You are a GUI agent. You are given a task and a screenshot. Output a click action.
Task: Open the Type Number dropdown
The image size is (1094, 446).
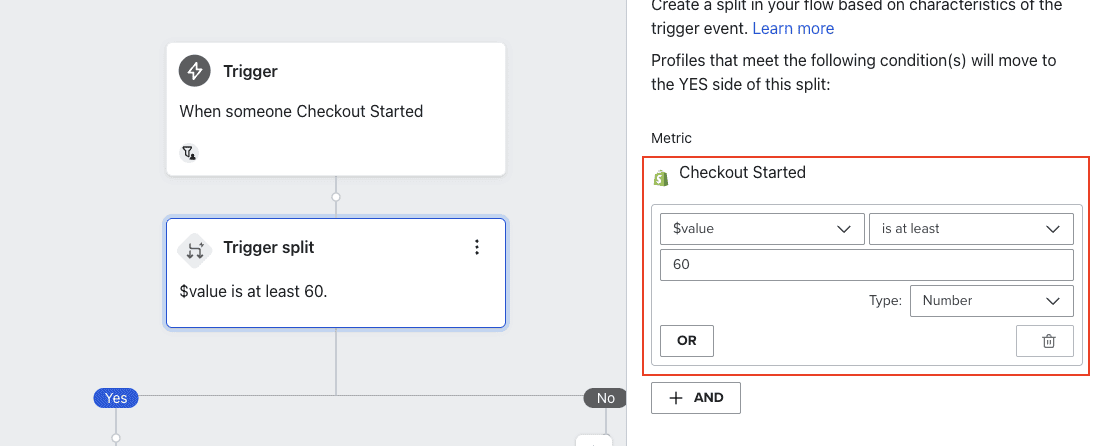pyautogui.click(x=991, y=300)
